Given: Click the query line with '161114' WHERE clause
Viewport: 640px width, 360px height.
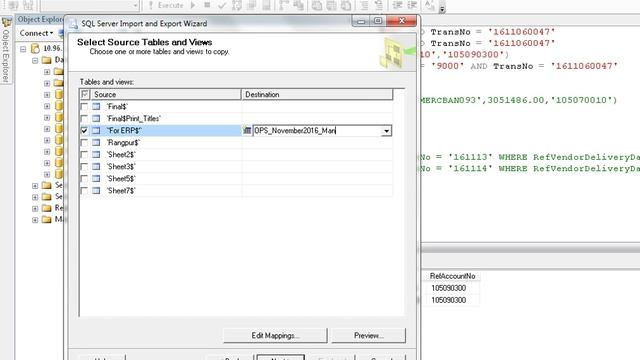Looking at the screenshot, I should 530,169.
